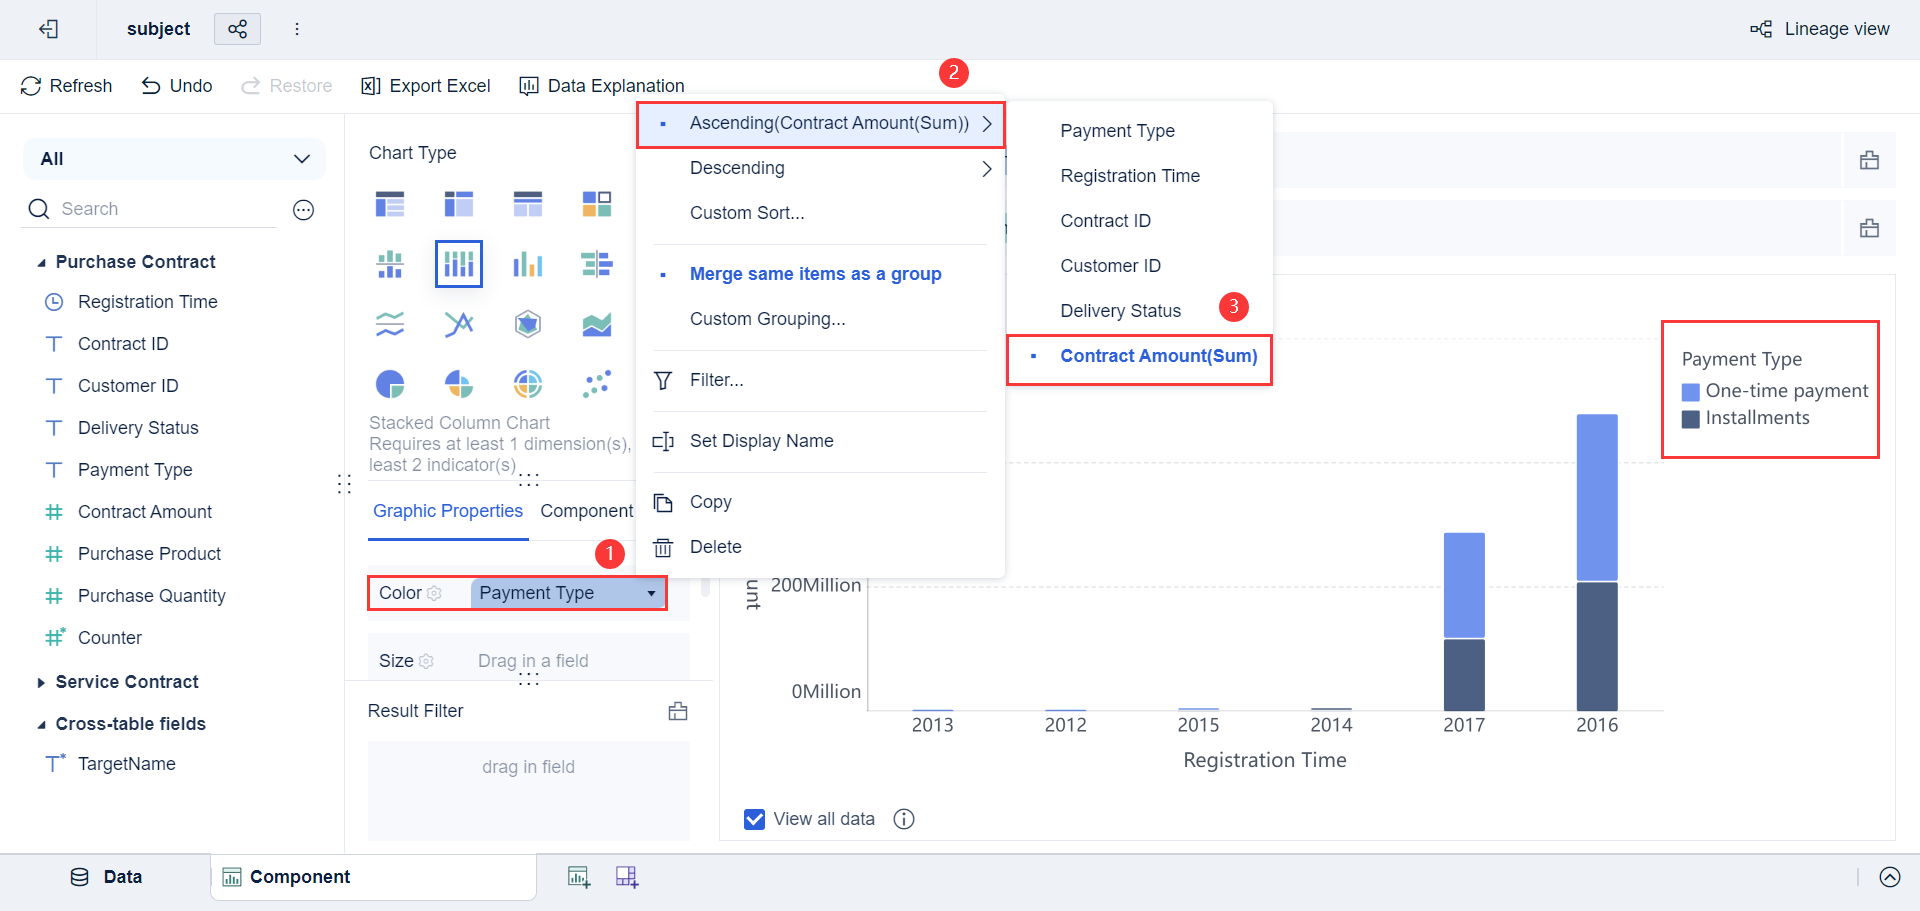Viewport: 1920px width, 911px height.
Task: Select the scatter plot chart icon
Action: click(597, 384)
